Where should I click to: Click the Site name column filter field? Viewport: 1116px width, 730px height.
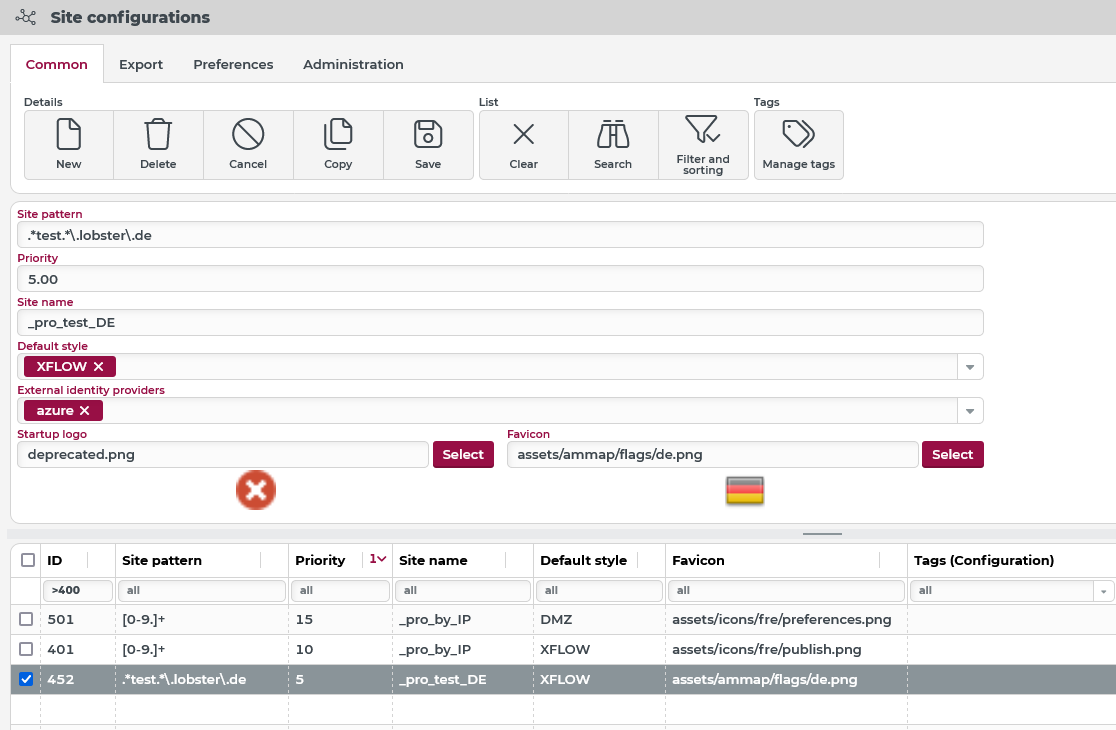tap(463, 591)
